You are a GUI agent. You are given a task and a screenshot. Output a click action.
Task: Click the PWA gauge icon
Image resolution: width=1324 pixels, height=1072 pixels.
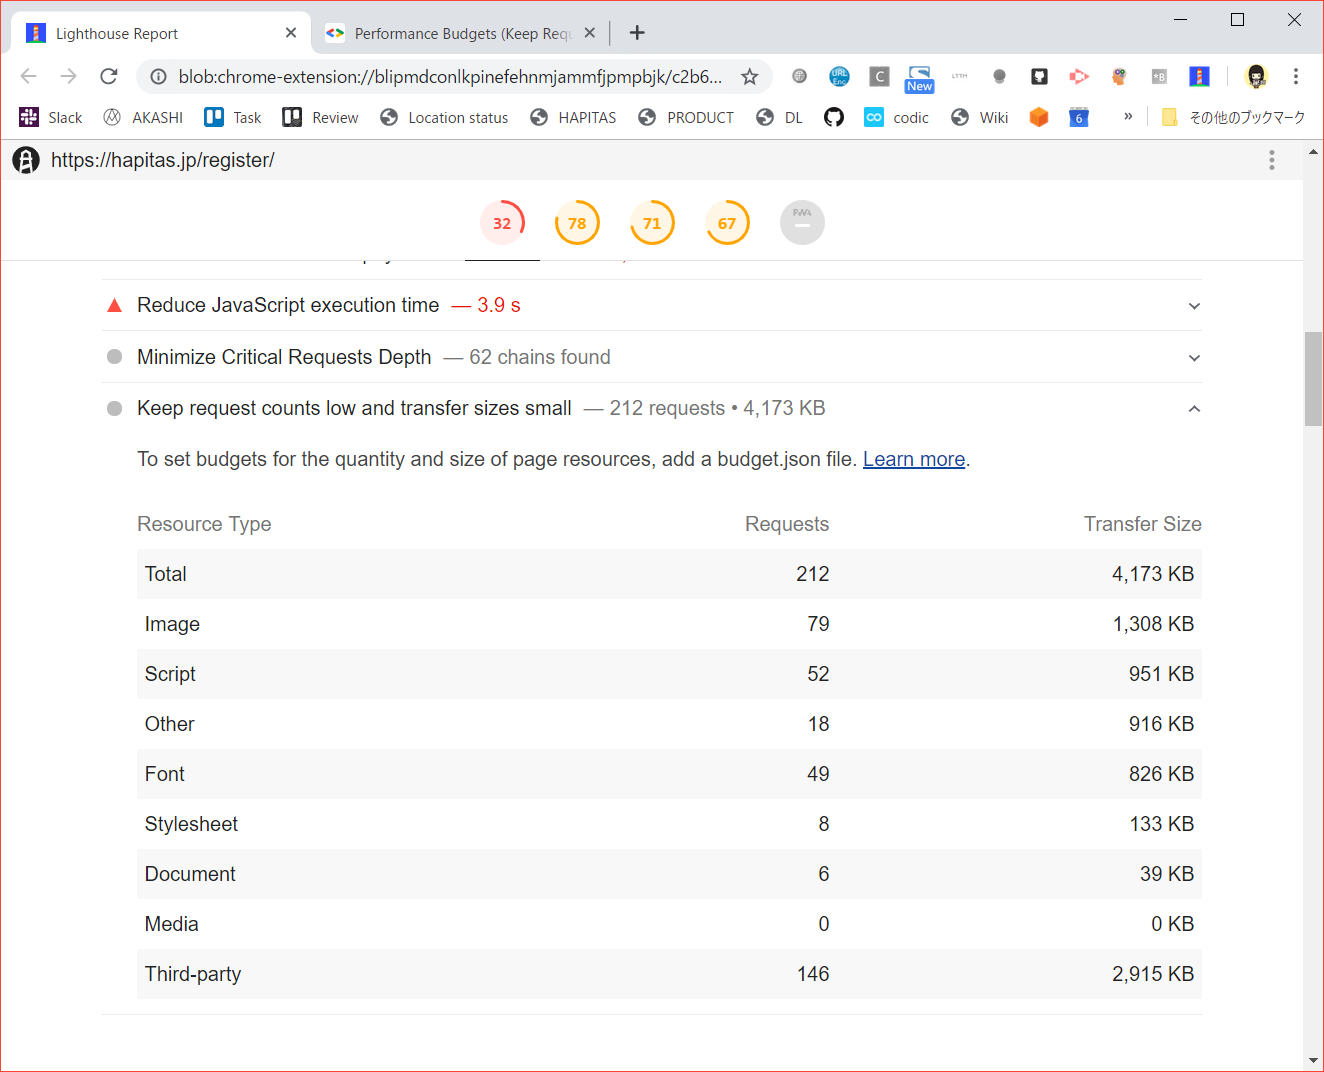[x=802, y=222]
